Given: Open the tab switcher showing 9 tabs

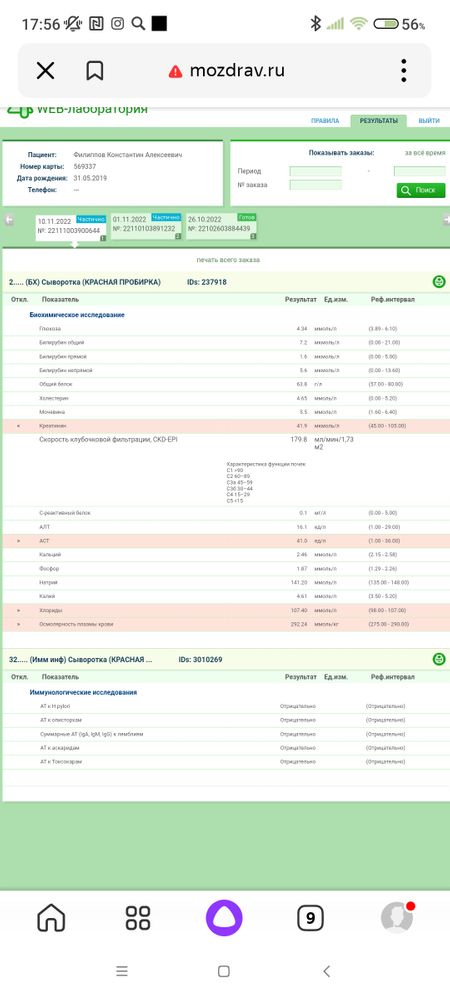Looking at the screenshot, I should click(x=310, y=918).
